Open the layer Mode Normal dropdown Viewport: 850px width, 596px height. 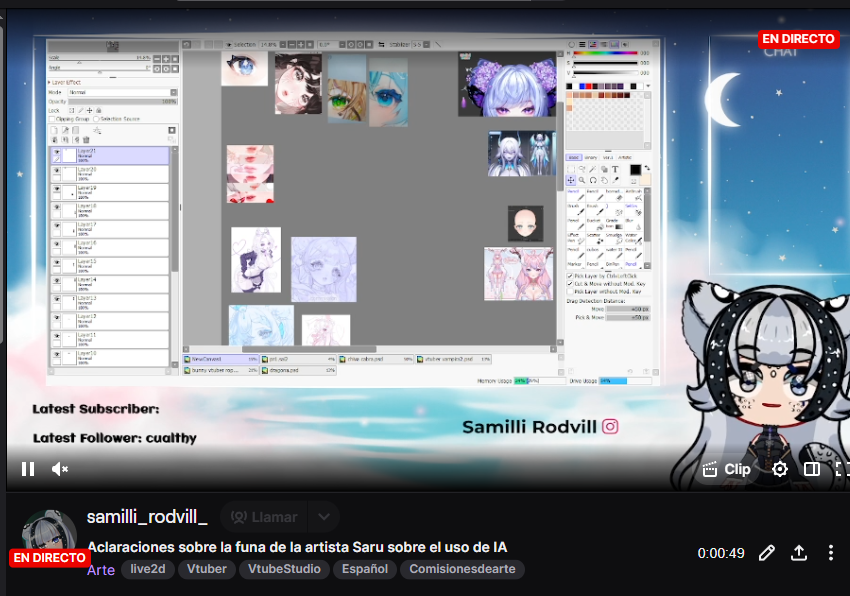tap(123, 92)
